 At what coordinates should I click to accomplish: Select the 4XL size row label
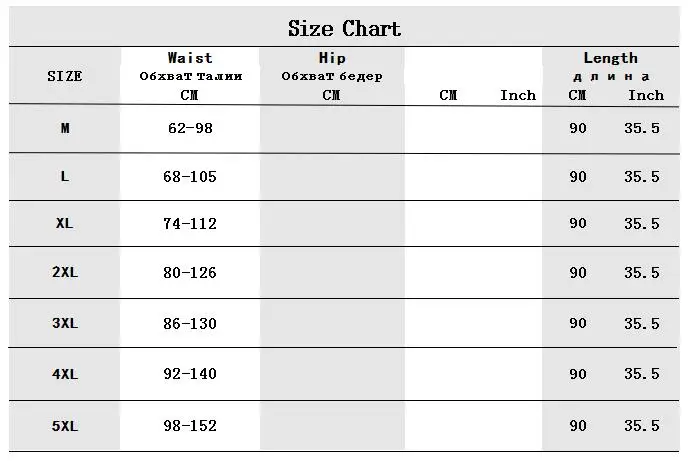65,374
